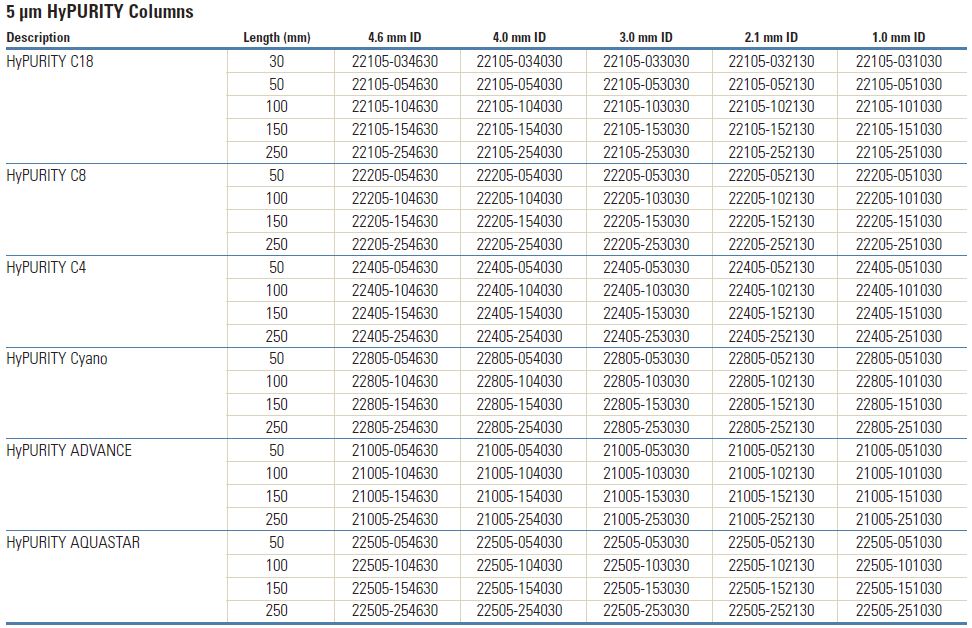
Task: Select cell 22105-154030
Action: (519, 130)
